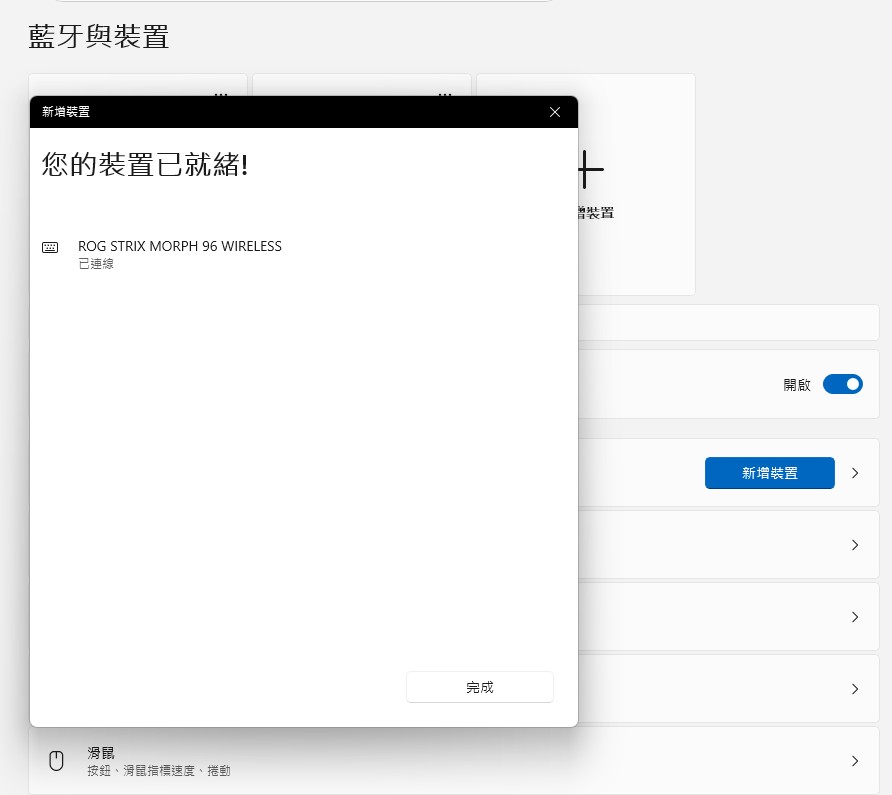Open chevron of second row below 新增裝置 row

click(854, 617)
